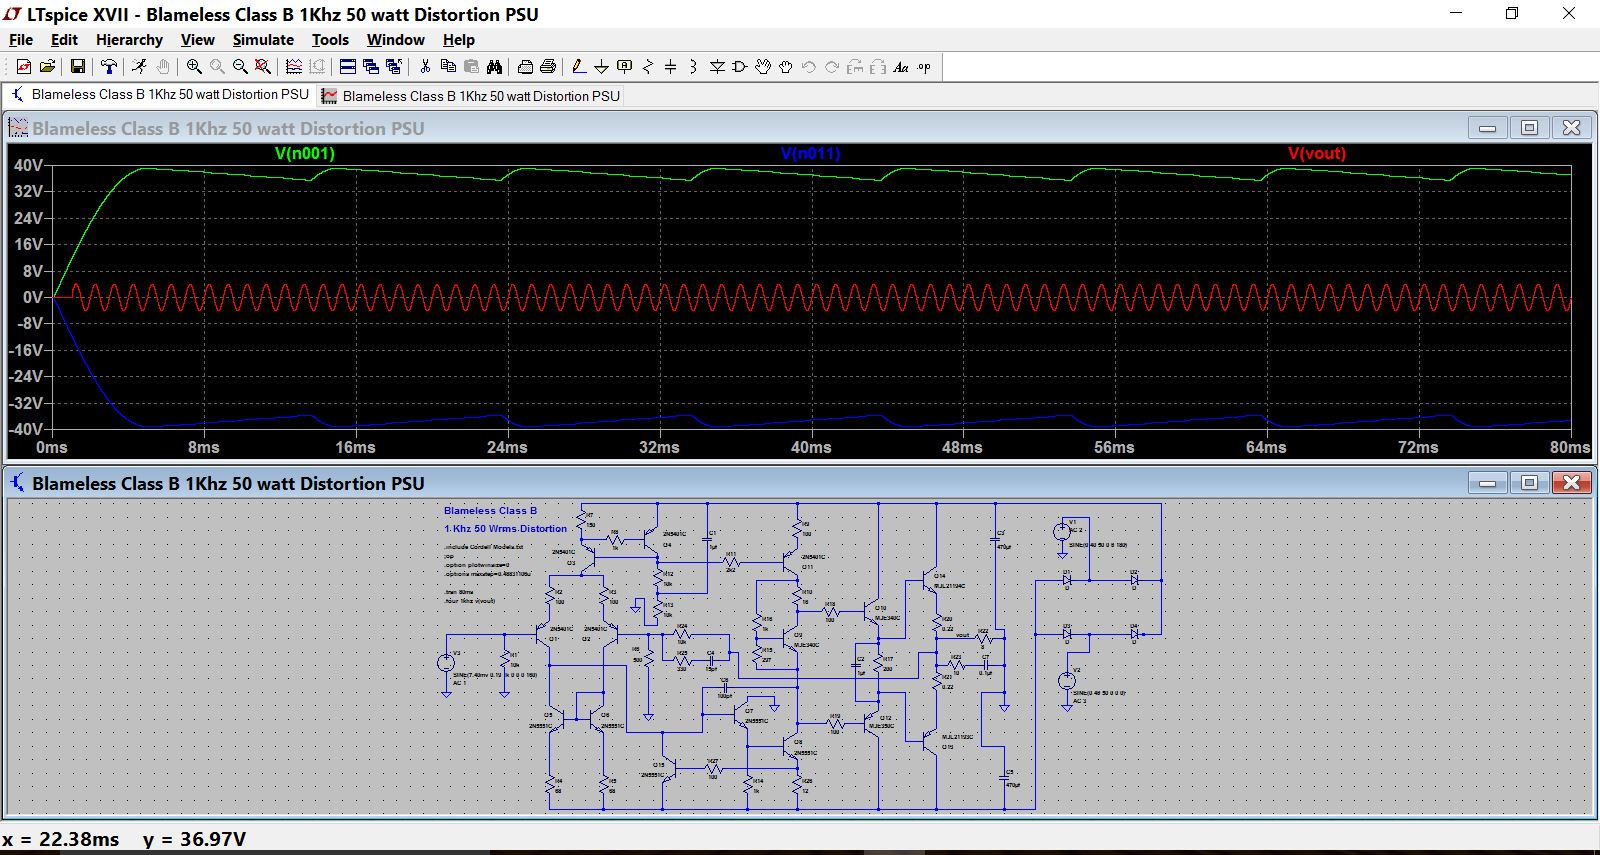1600x855 pixels.
Task: Select the Label Net tool
Action: (625, 67)
